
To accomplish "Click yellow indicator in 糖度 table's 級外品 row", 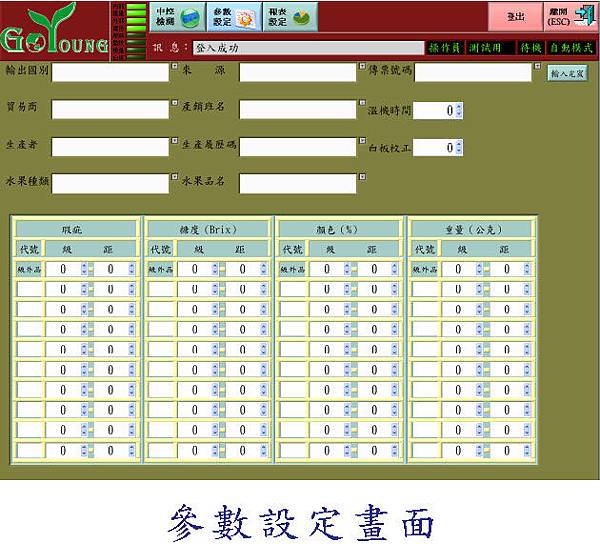I will 222,270.
